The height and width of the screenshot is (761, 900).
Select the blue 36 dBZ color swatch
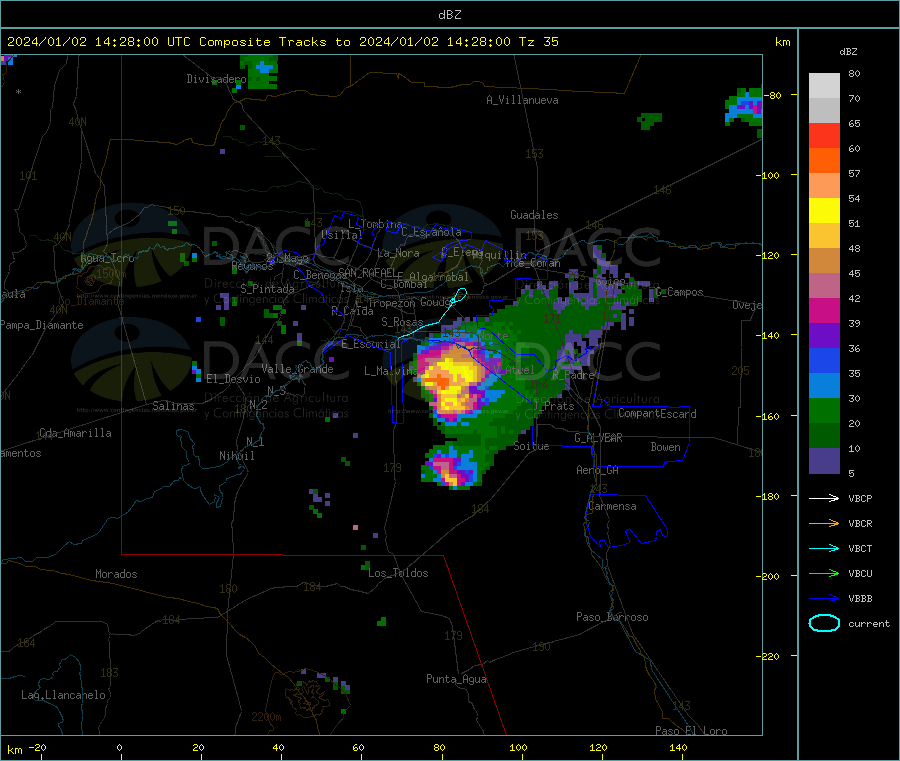[824, 360]
